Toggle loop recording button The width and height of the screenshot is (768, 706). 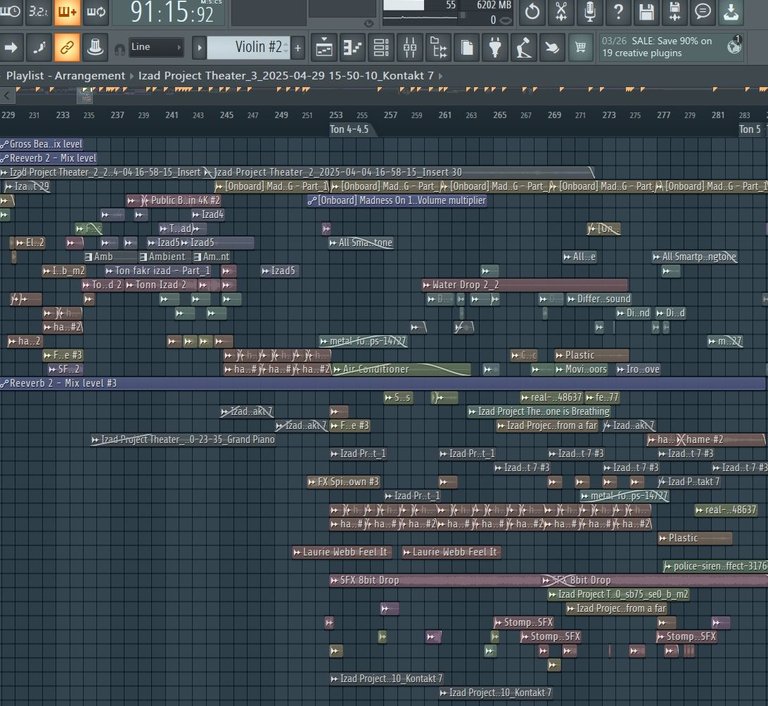[96, 11]
